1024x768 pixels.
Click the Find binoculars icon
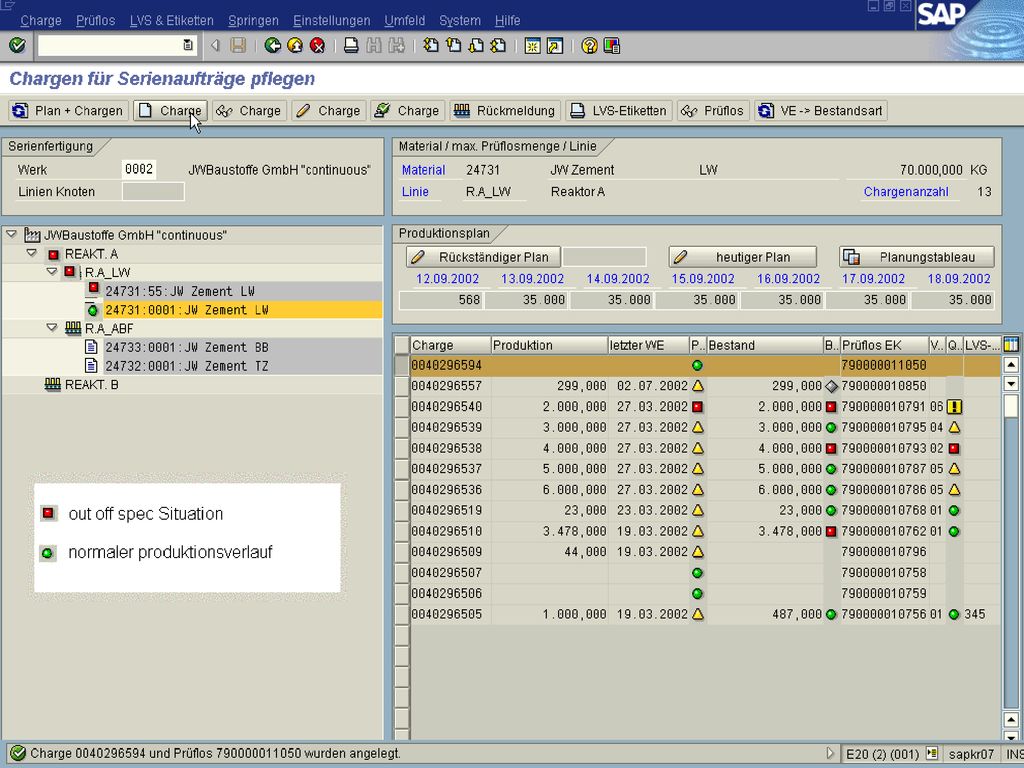click(374, 46)
